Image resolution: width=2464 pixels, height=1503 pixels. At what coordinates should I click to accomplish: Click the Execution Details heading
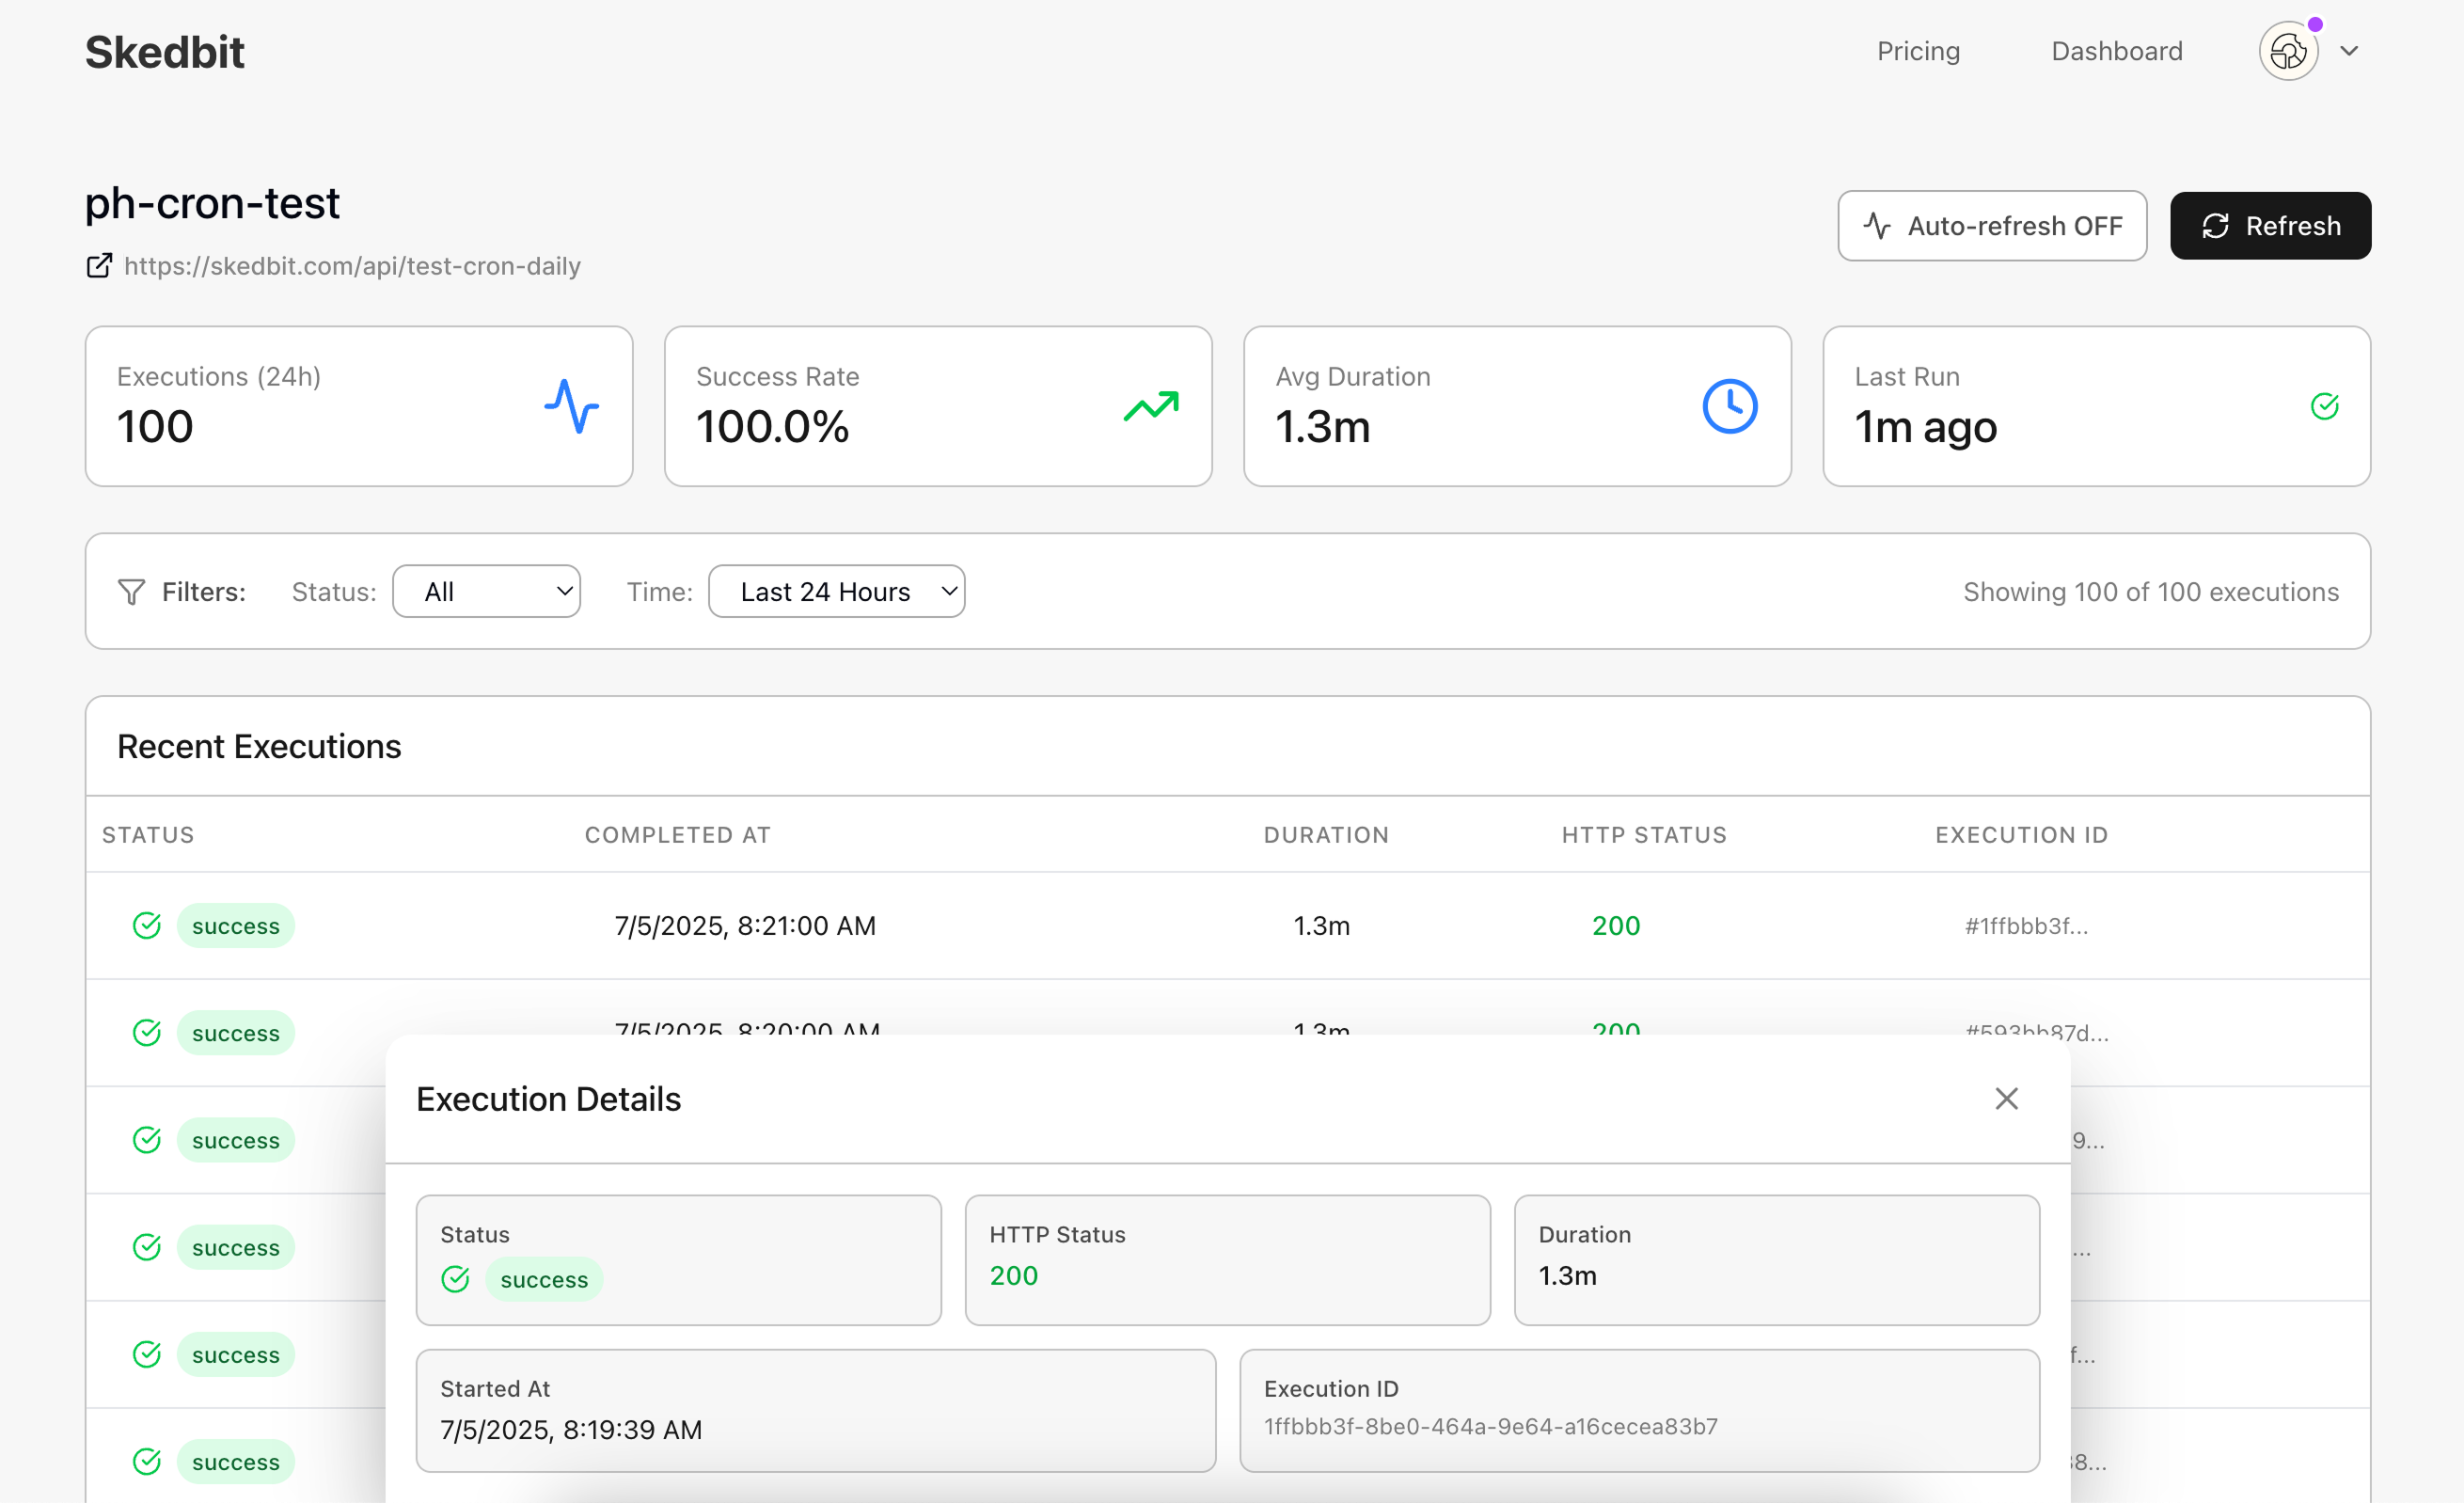click(548, 1099)
